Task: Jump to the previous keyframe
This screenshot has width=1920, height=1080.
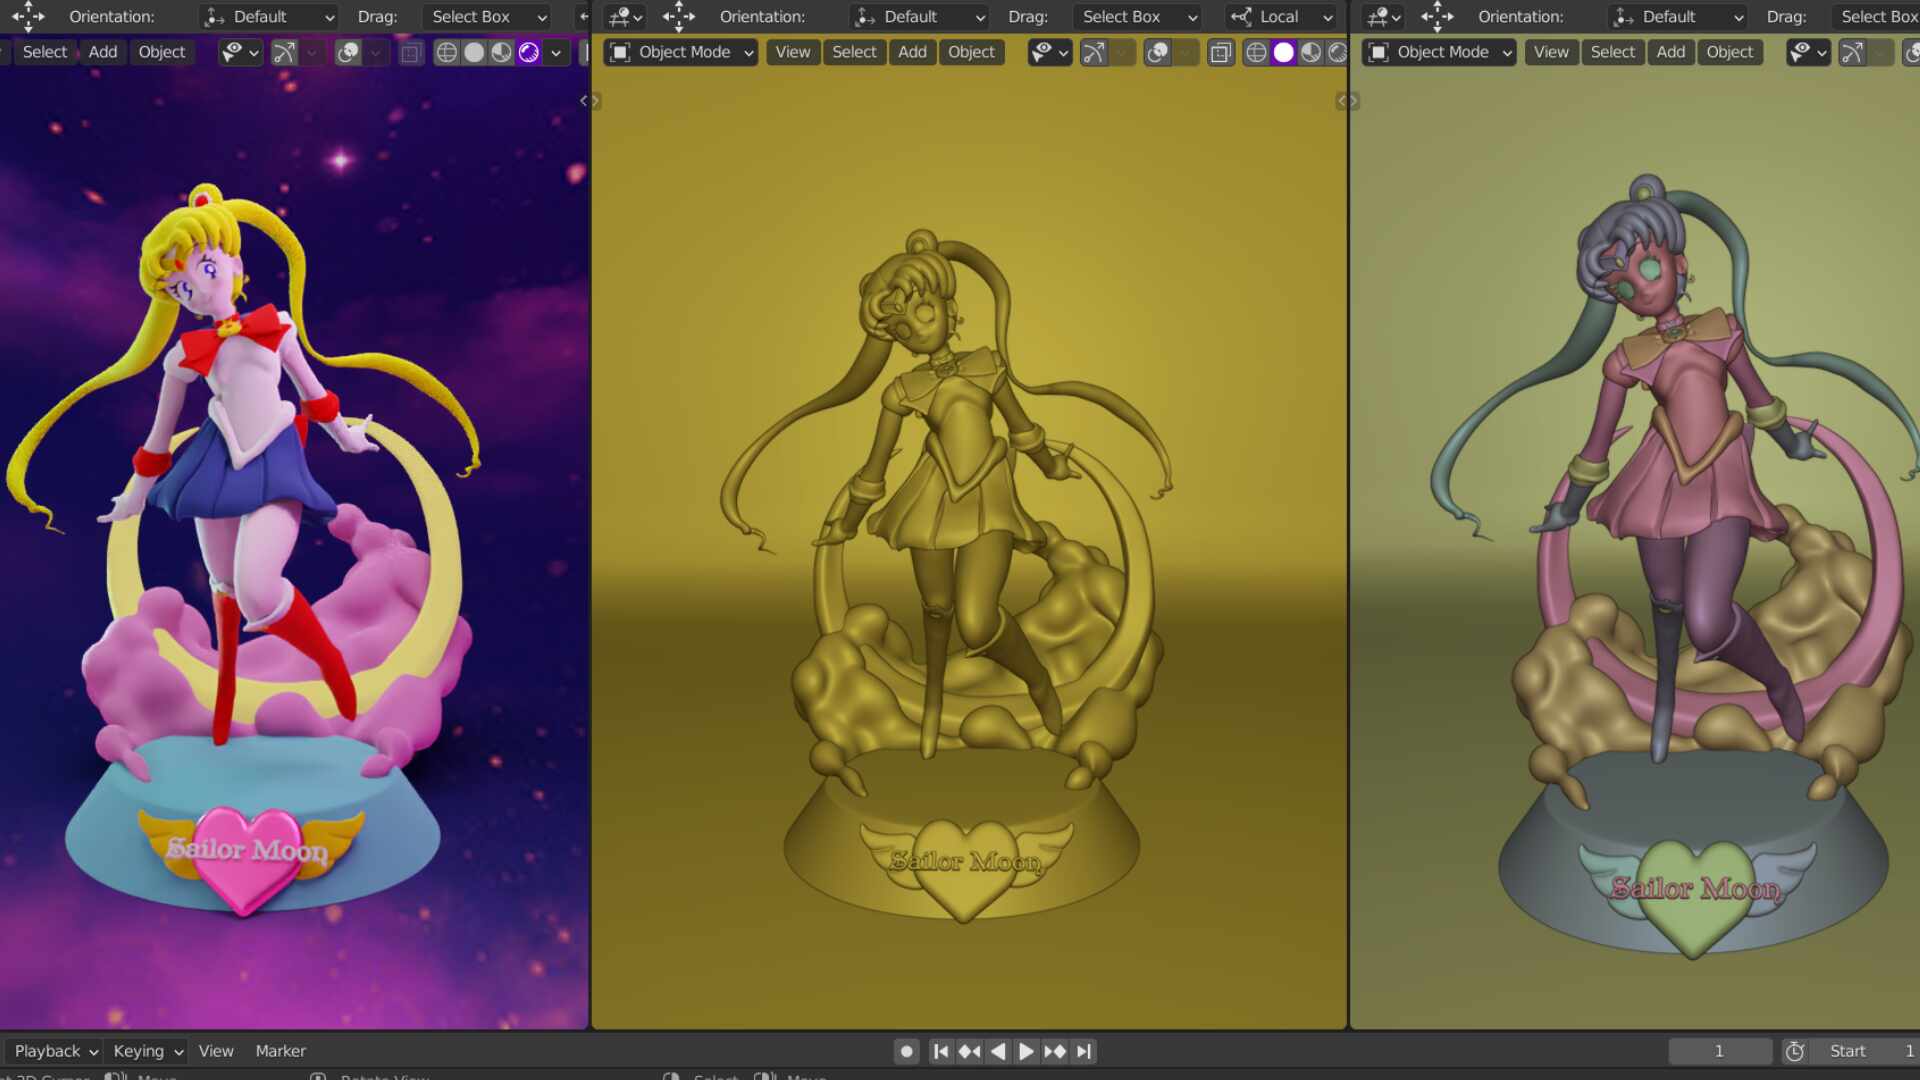Action: pyautogui.click(x=969, y=1051)
